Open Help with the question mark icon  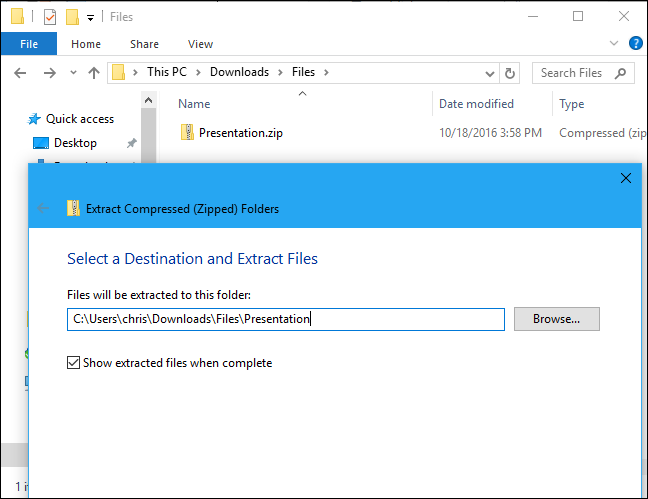coord(634,44)
